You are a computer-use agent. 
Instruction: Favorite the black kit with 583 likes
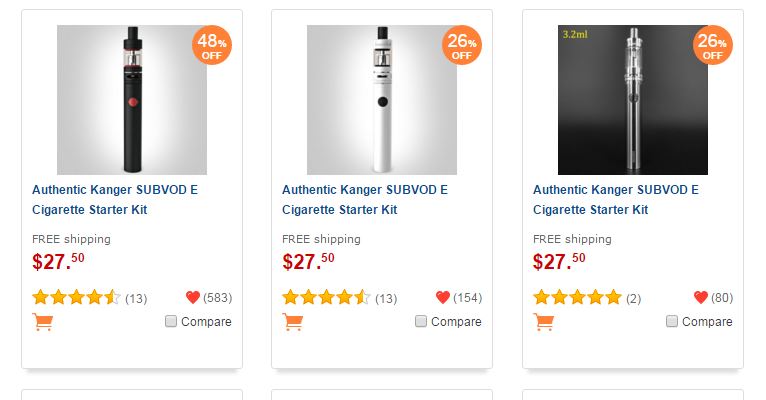pyautogui.click(x=193, y=297)
